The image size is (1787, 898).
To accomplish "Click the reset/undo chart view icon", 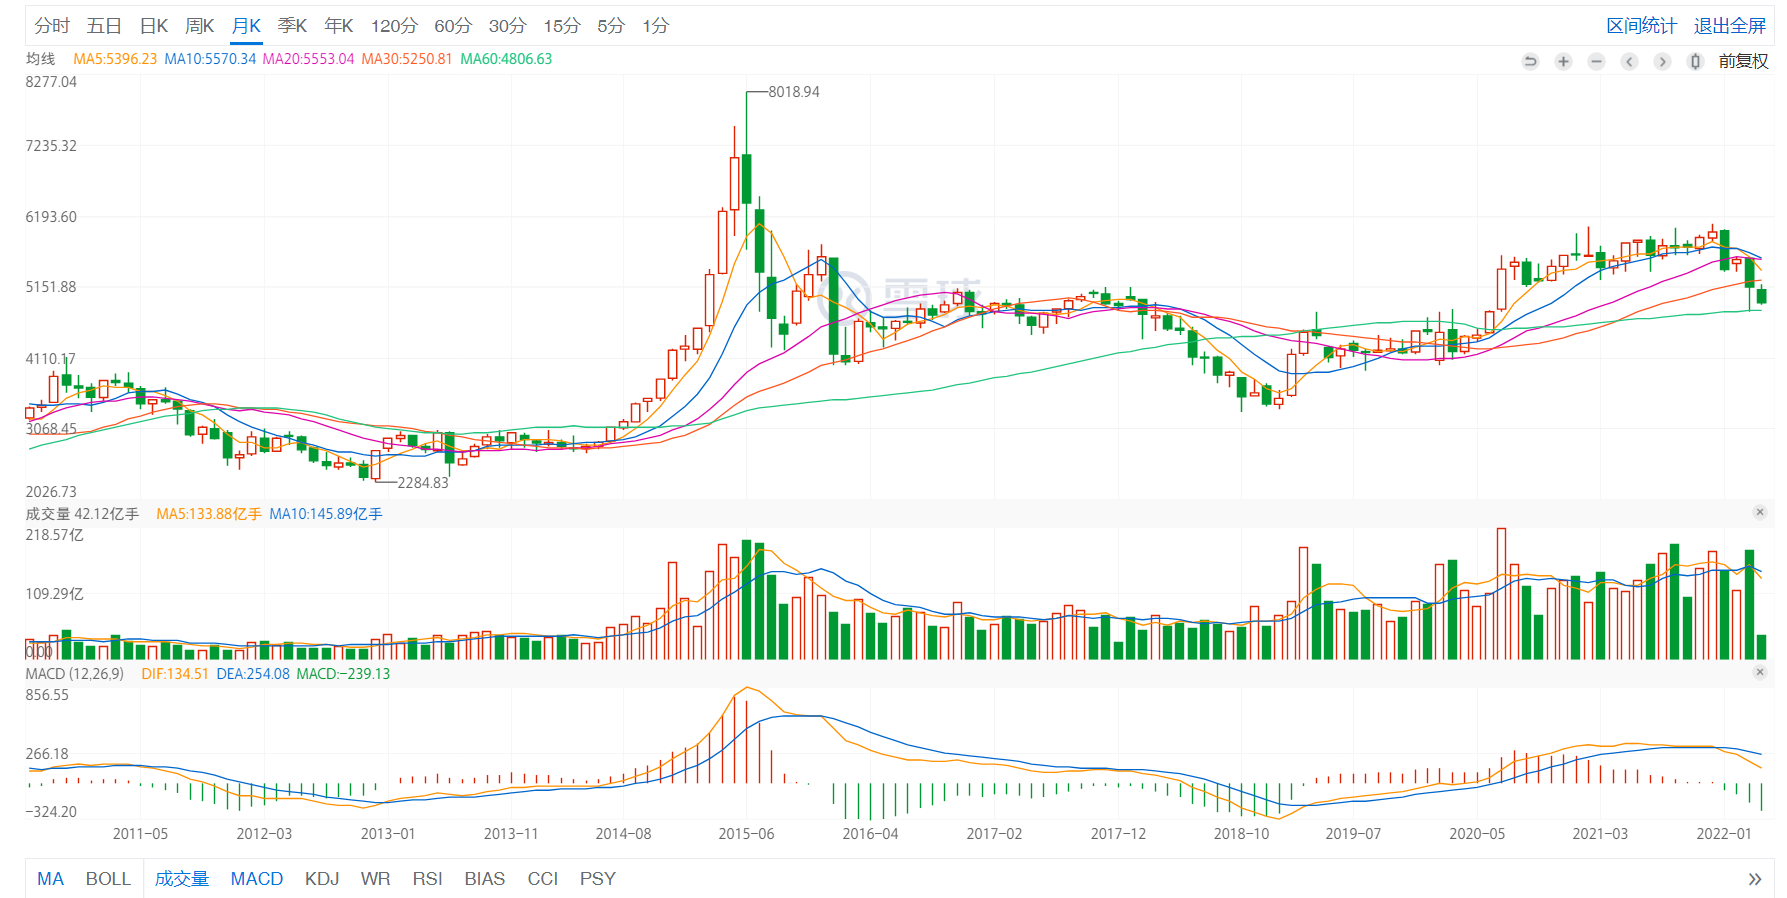I will pos(1530,62).
